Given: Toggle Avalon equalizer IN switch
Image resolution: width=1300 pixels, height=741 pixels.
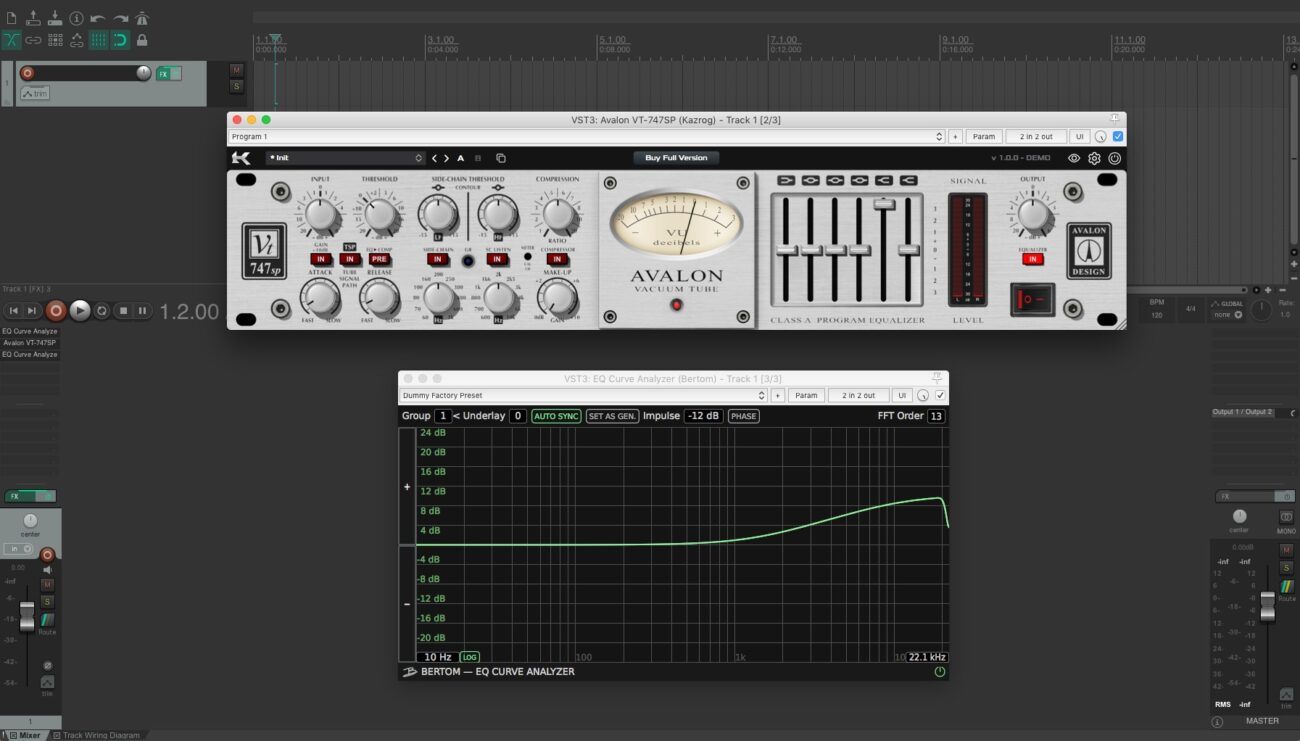Looking at the screenshot, I should click(1032, 259).
